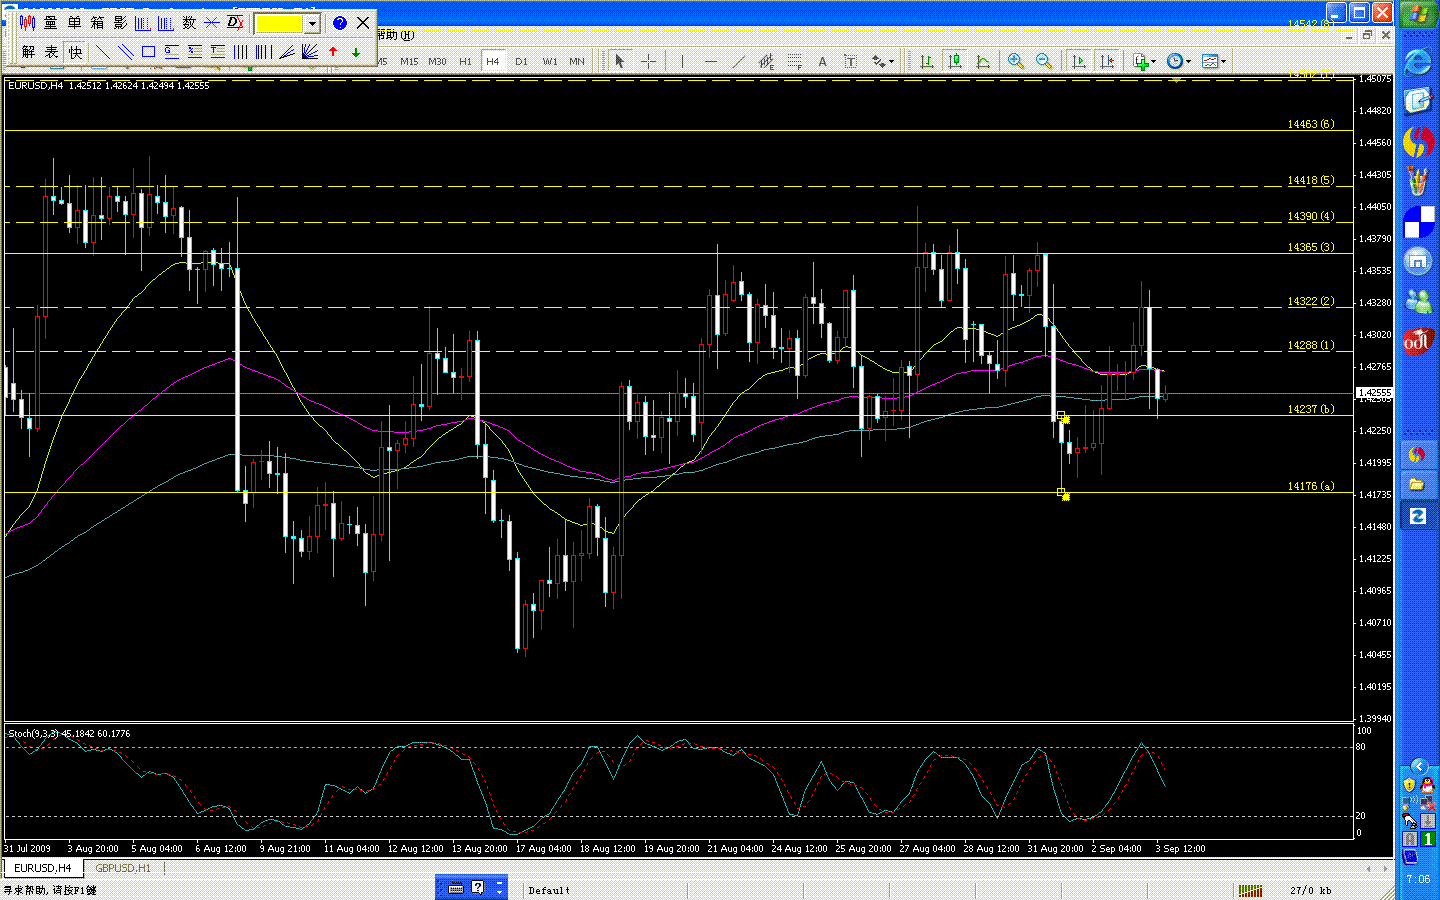Viewport: 1440px width, 900px height.
Task: Select the fan lines drawing tool
Action: pyautogui.click(x=310, y=52)
